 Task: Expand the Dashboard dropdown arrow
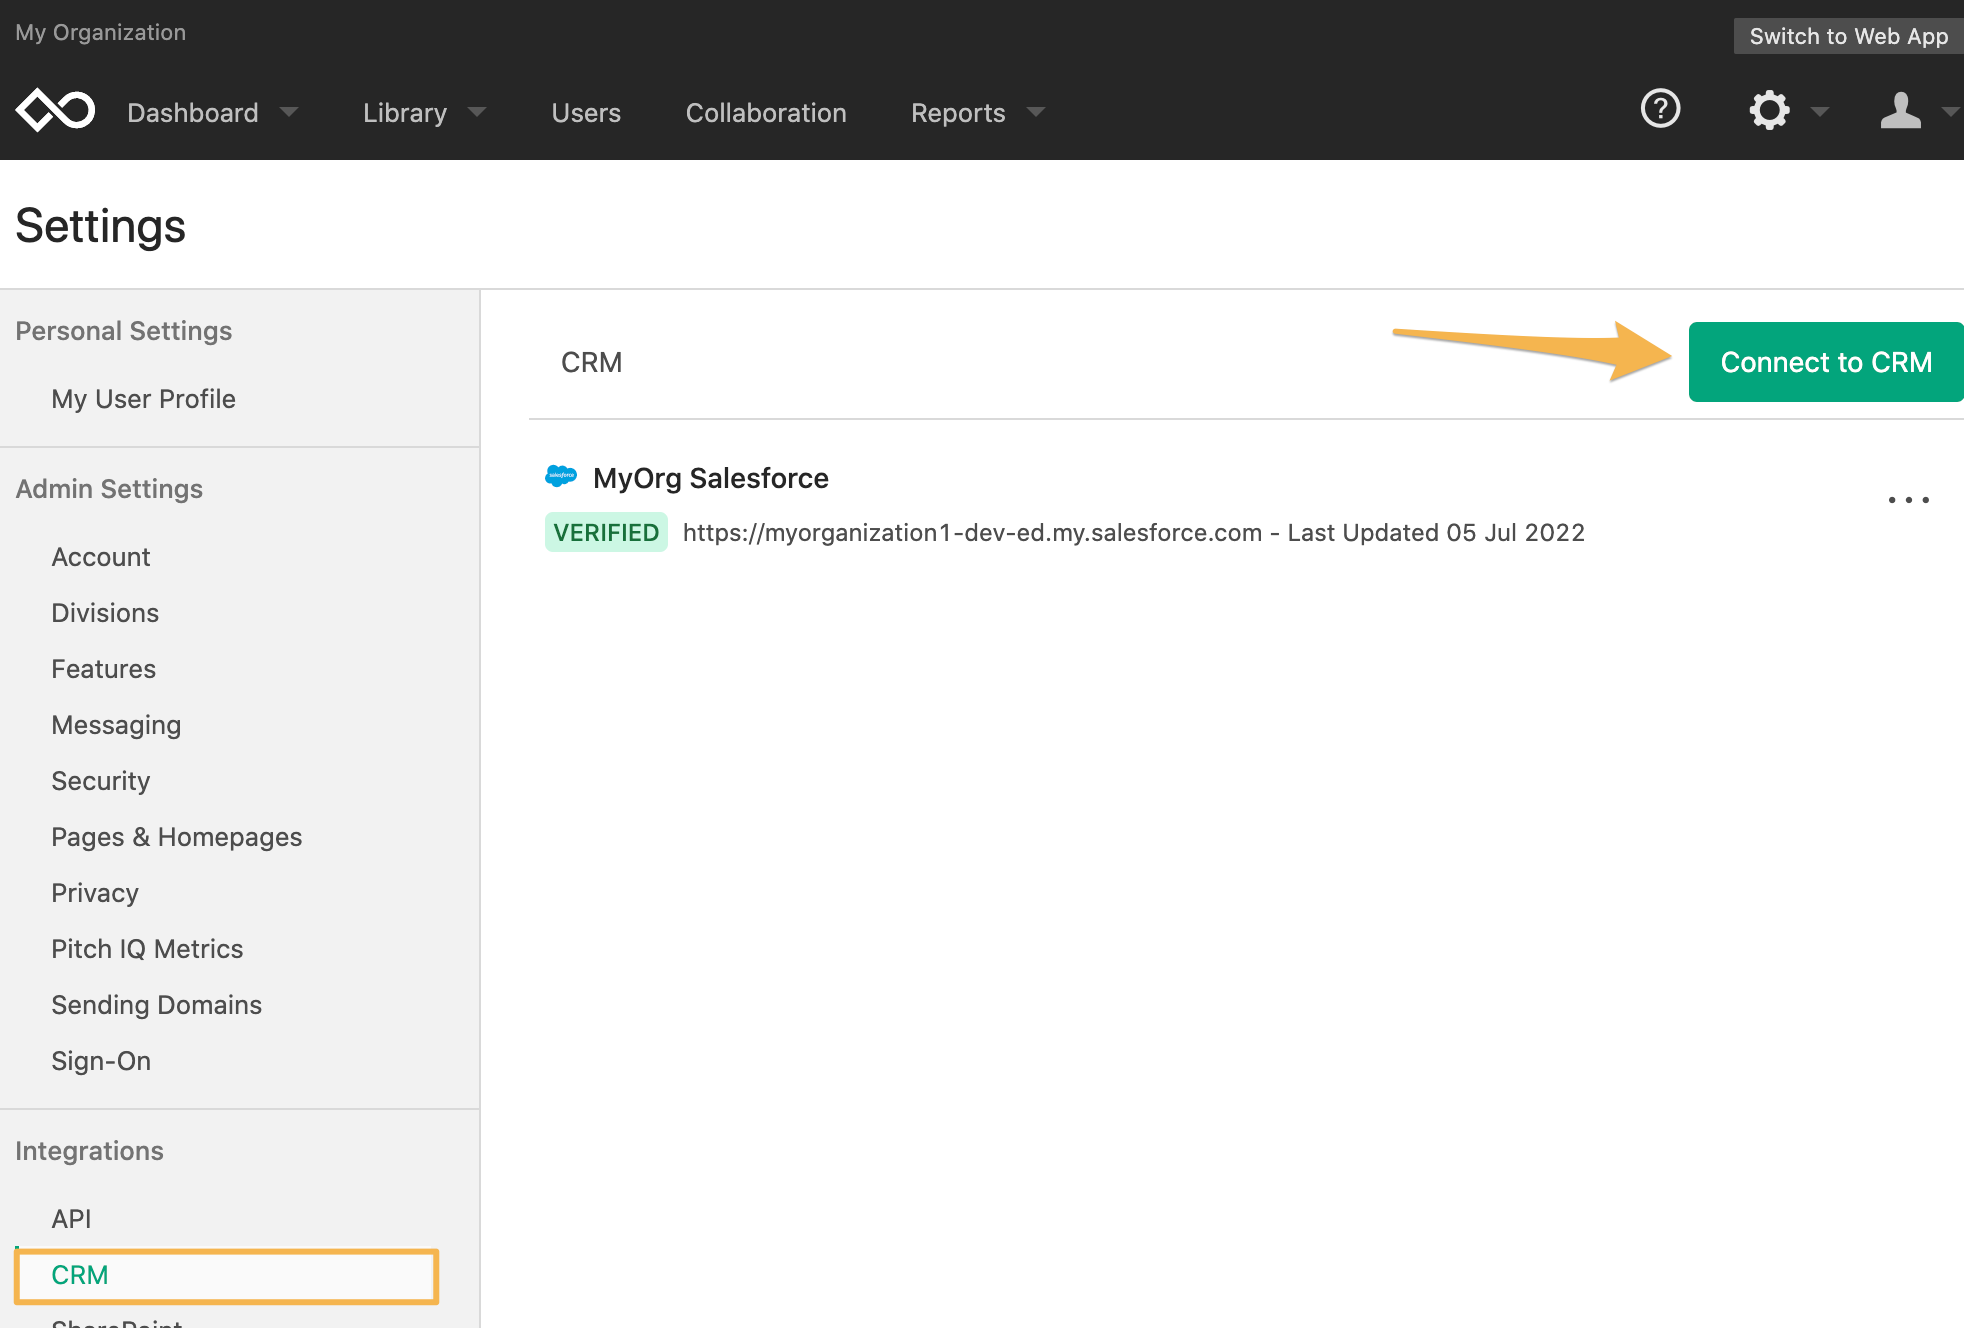click(x=289, y=112)
